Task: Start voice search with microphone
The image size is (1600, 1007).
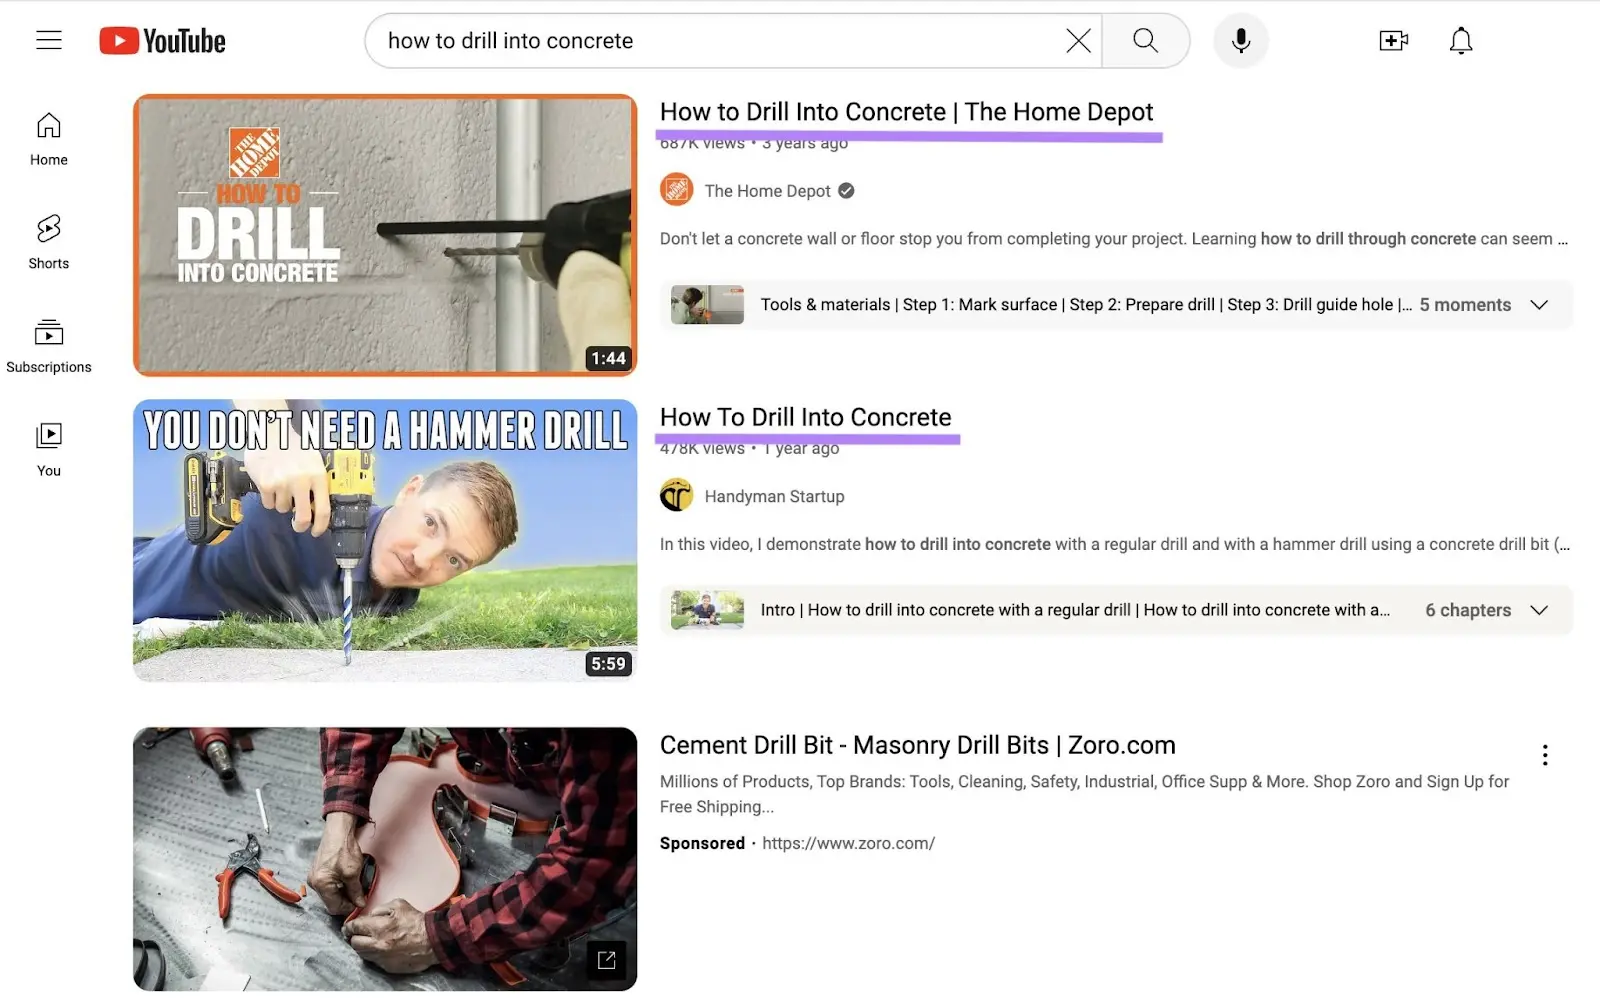Action: click(x=1240, y=41)
